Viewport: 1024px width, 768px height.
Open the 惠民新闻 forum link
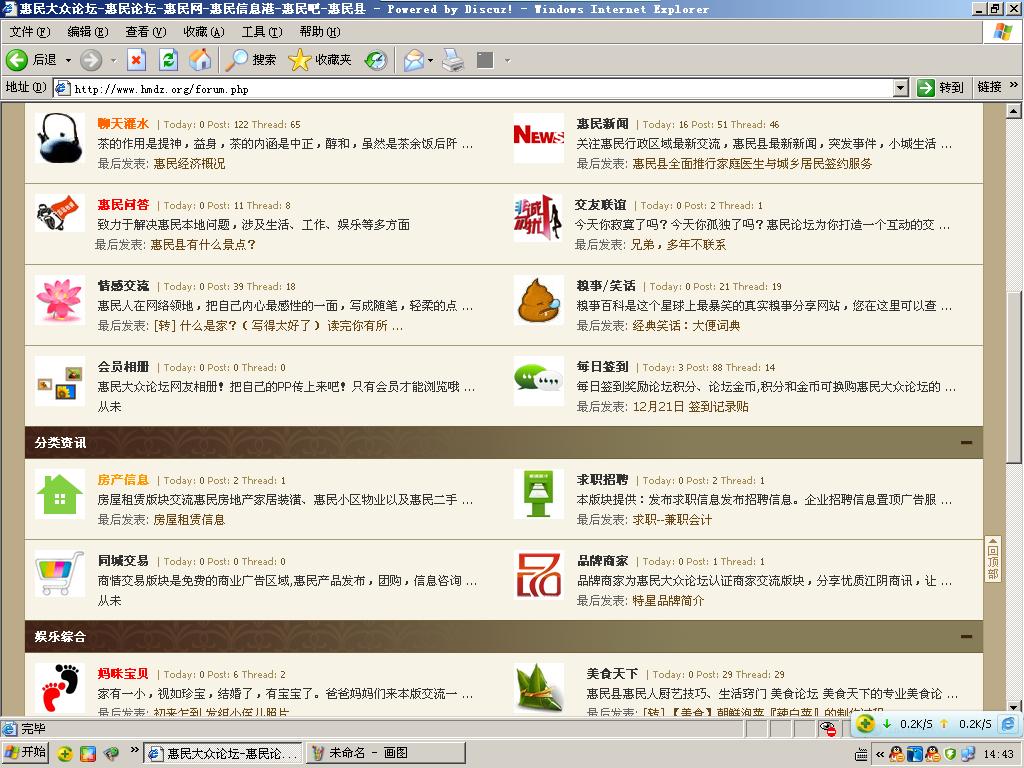coord(603,124)
